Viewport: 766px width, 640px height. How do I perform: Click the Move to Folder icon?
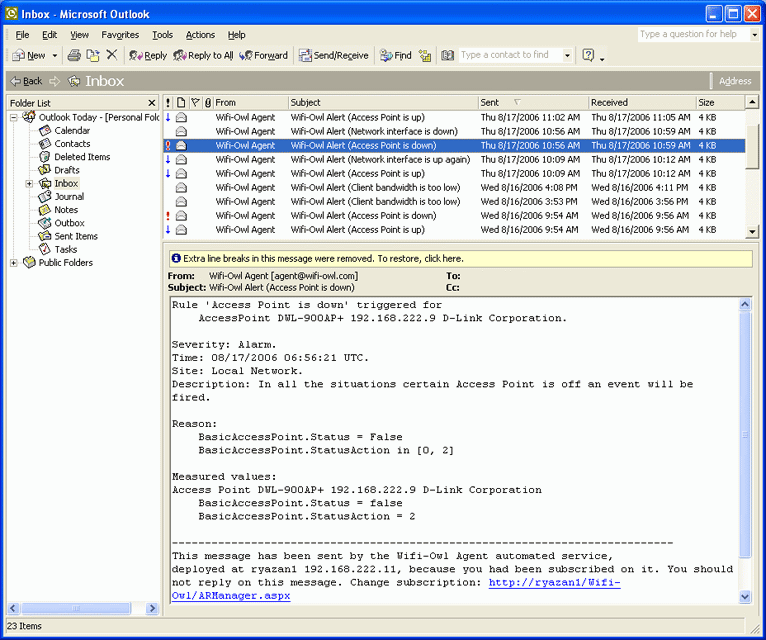93,55
